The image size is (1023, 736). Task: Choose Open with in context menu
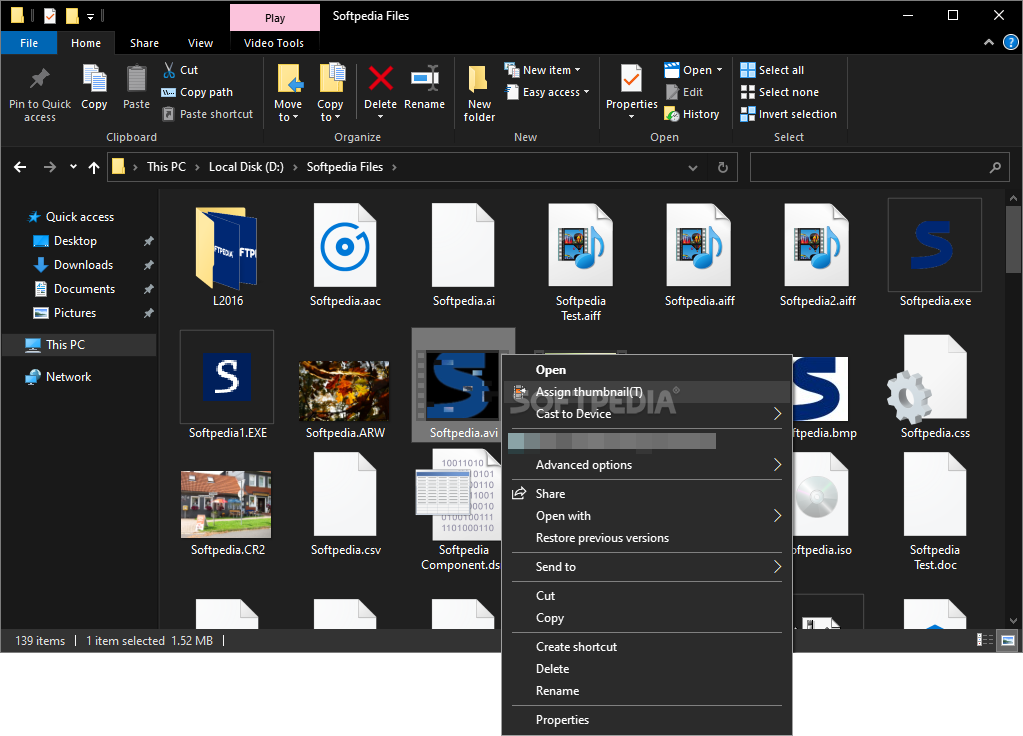coord(647,516)
